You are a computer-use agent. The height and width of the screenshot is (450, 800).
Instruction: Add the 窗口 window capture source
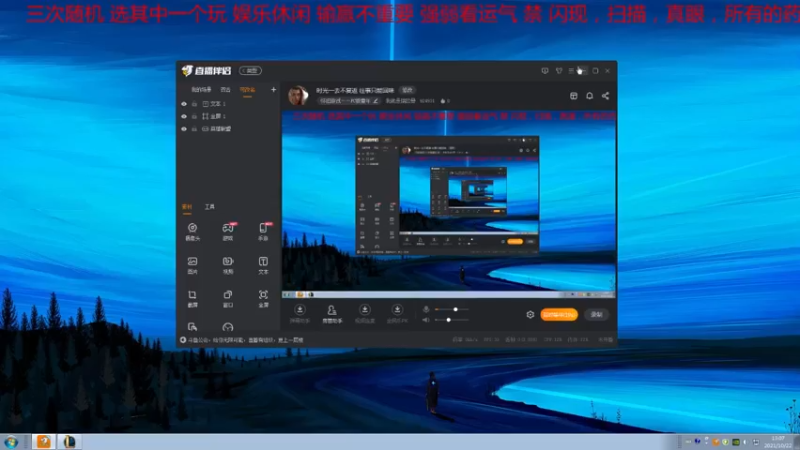click(x=228, y=298)
